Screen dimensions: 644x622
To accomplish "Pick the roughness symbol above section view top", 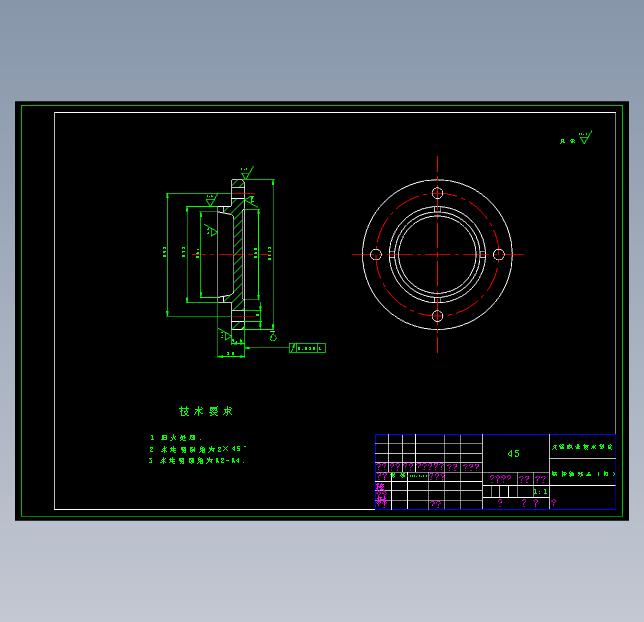I will 247,173.
